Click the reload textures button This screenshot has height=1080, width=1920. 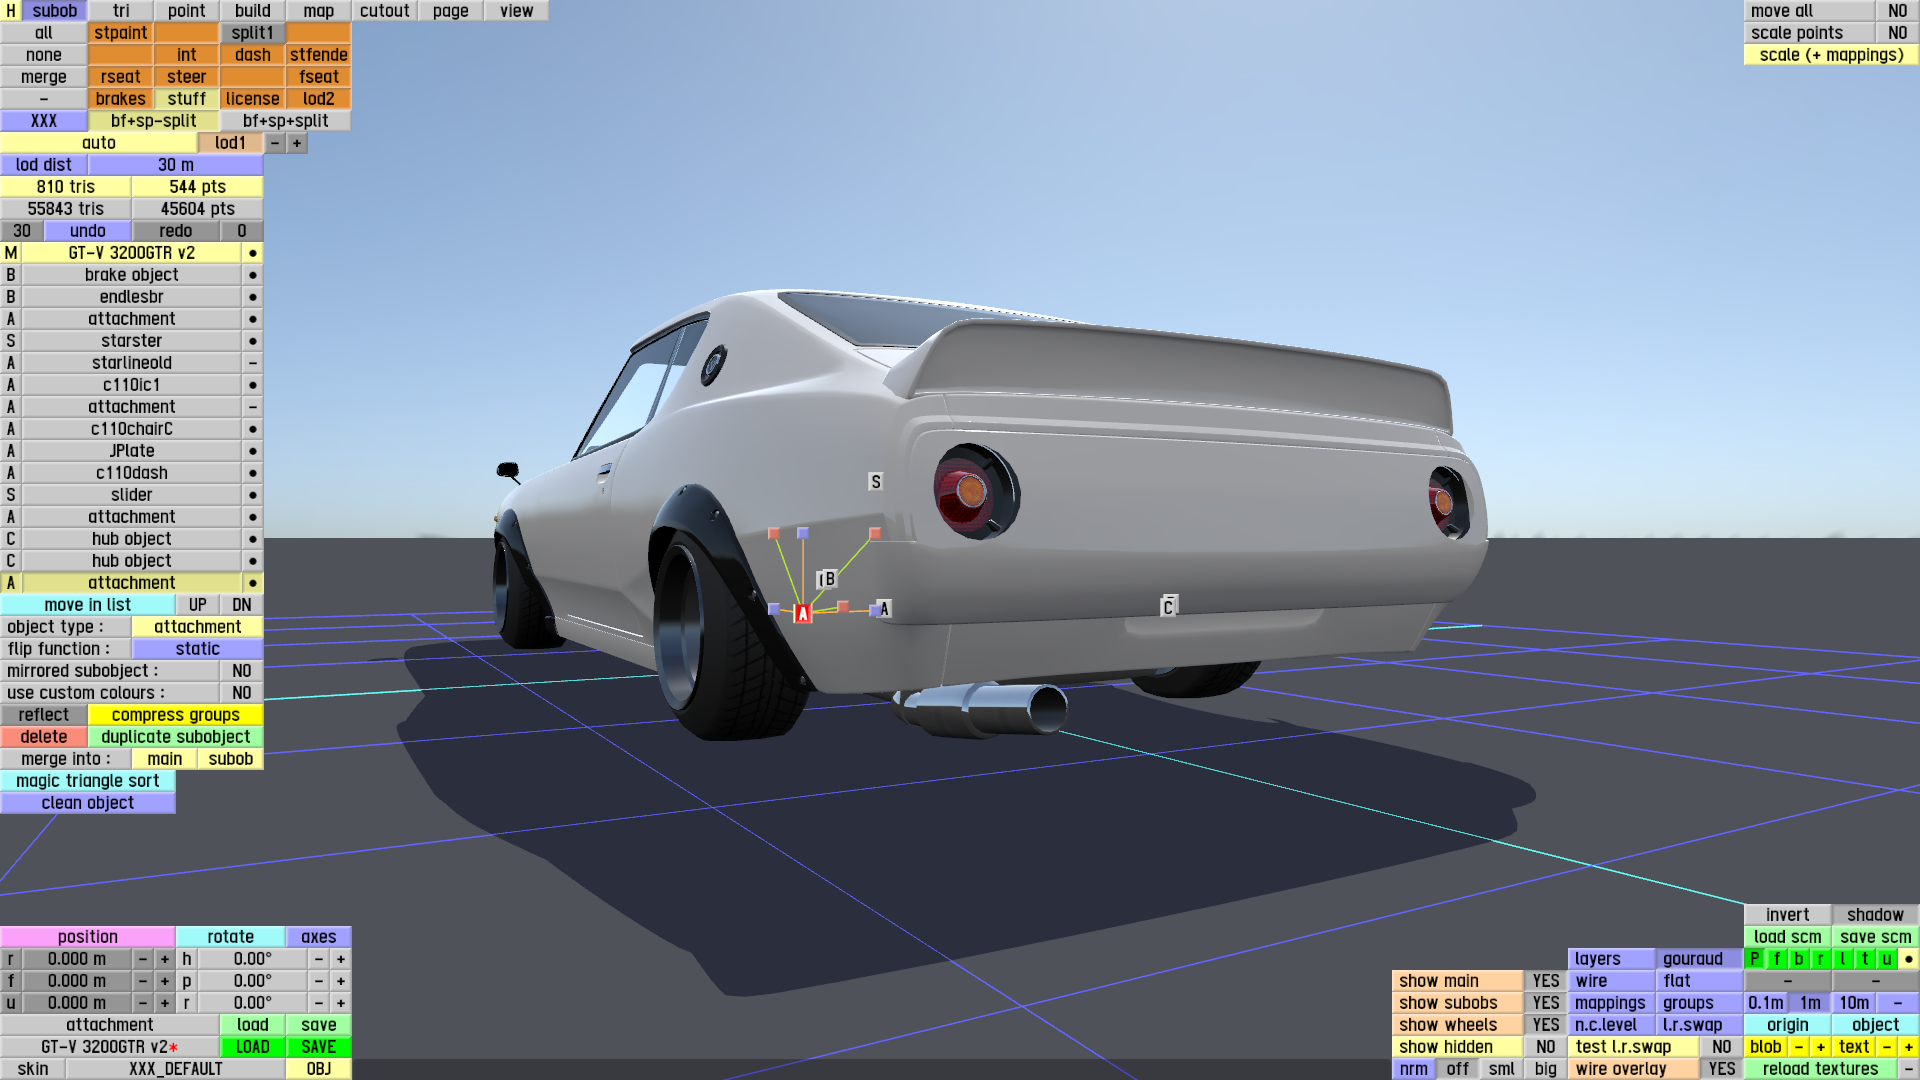click(1819, 1069)
